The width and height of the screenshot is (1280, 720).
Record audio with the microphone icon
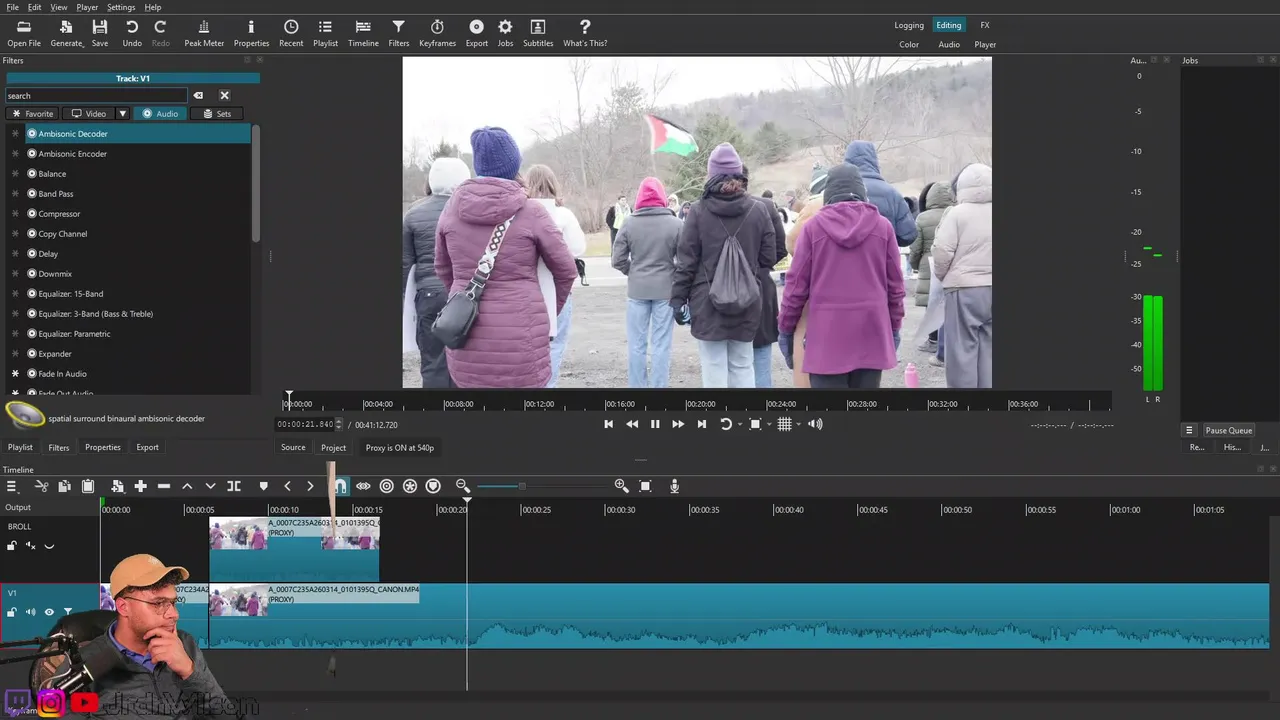674,486
